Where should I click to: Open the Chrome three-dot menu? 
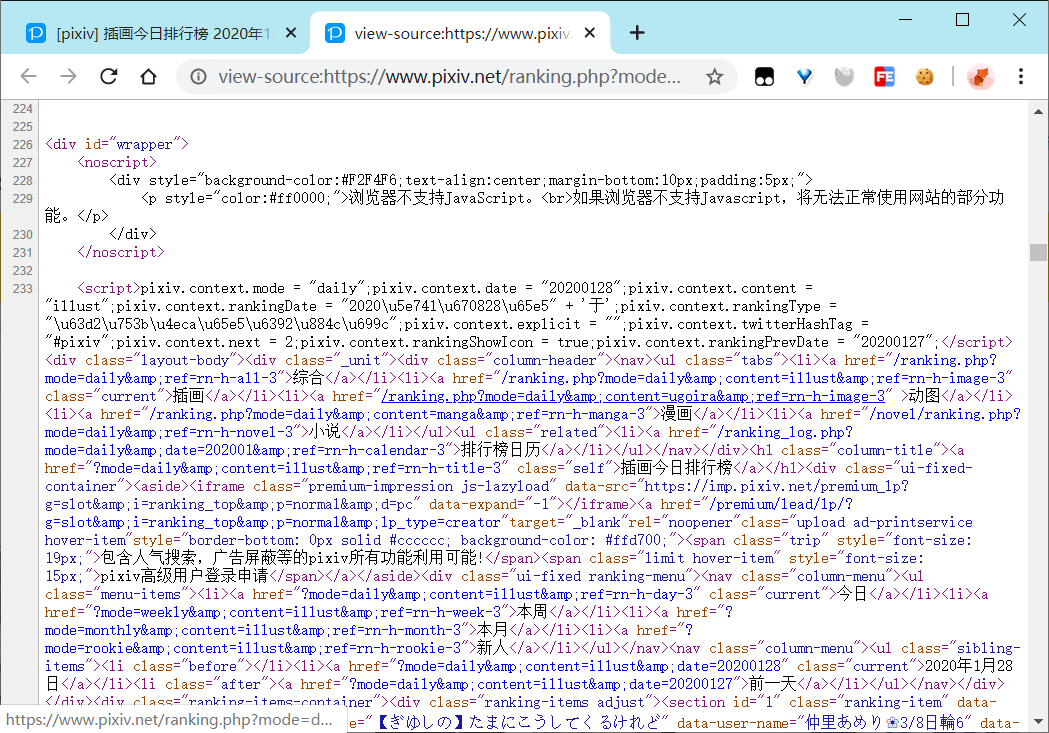(1021, 76)
